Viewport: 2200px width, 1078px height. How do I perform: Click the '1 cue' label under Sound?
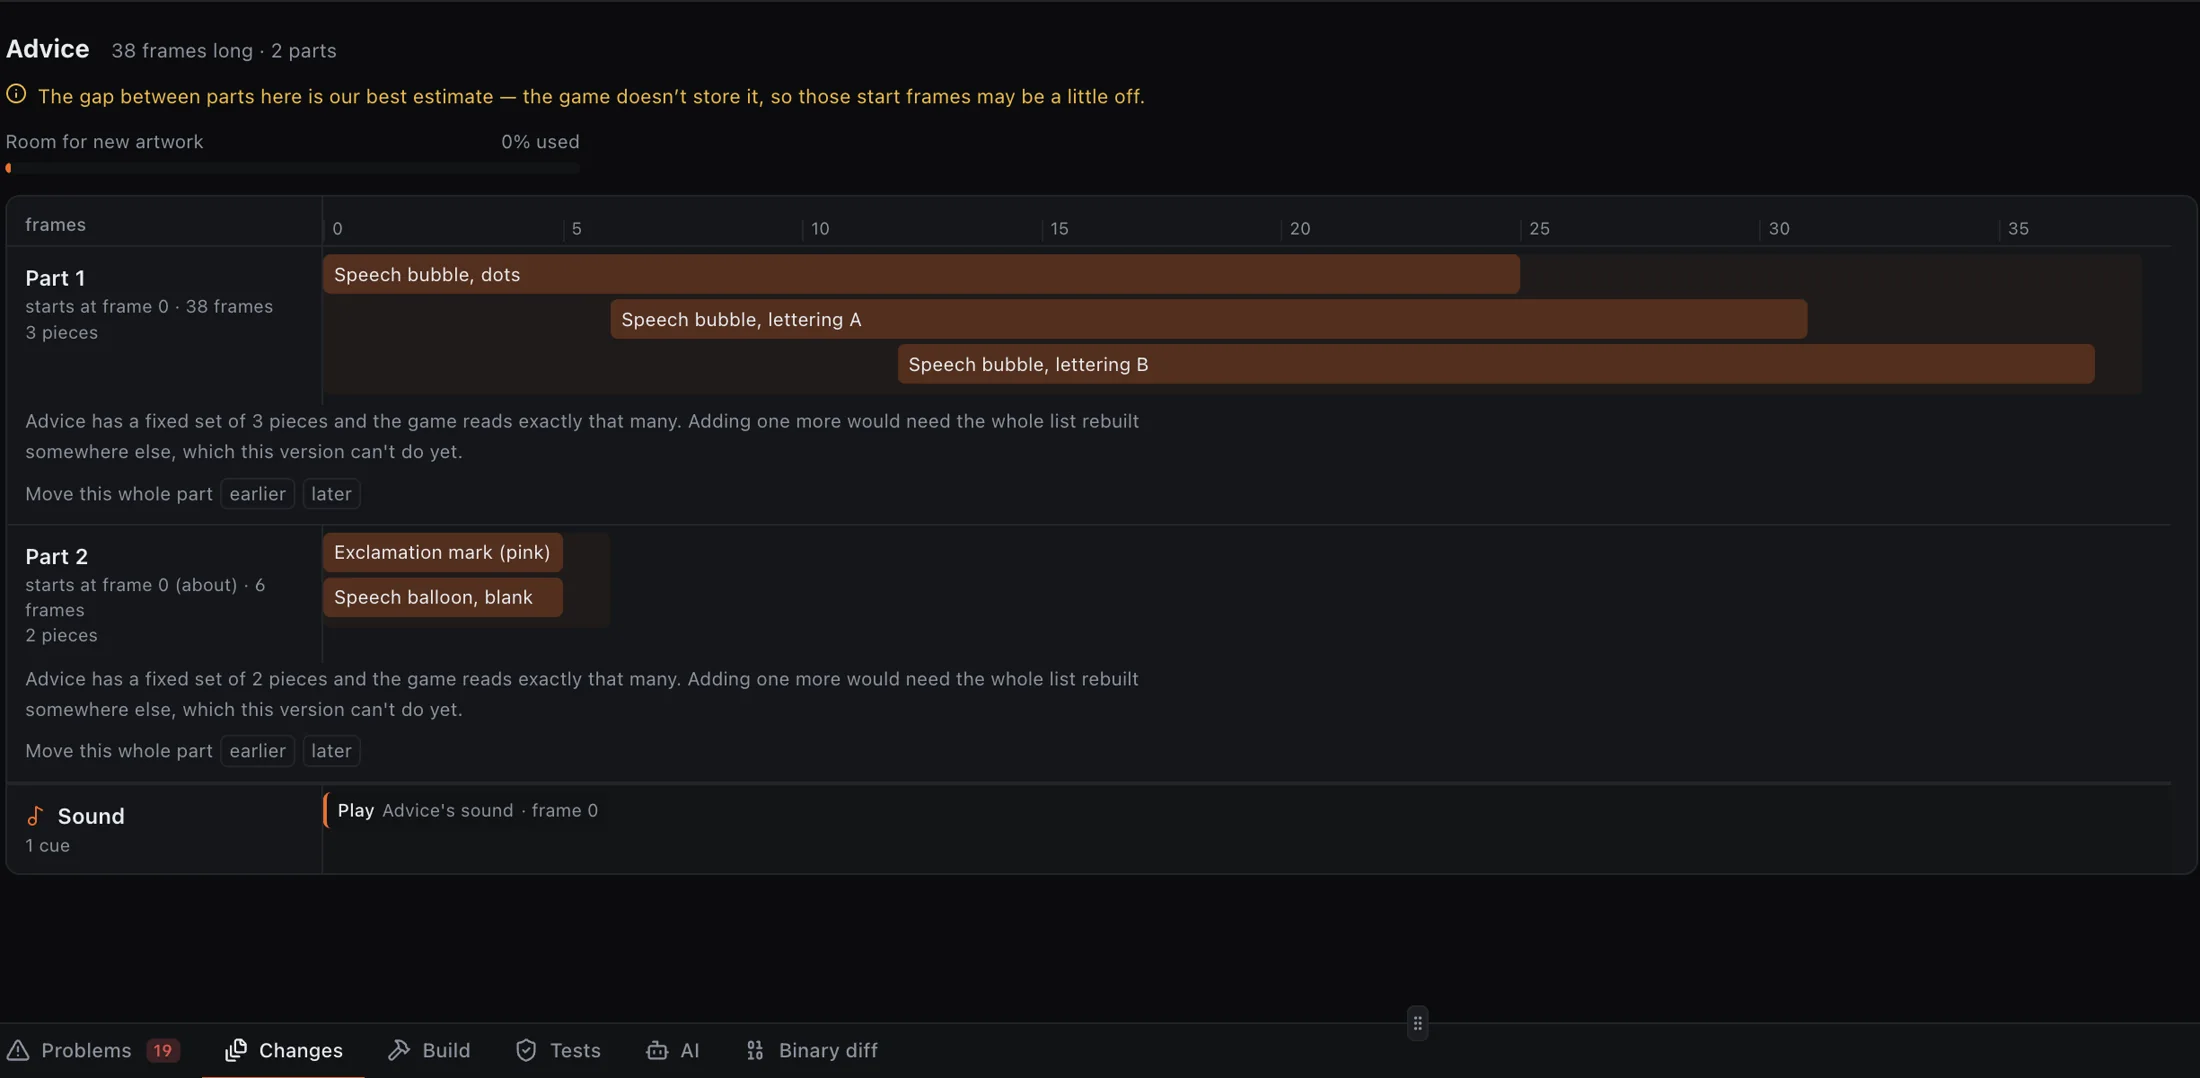(x=47, y=846)
